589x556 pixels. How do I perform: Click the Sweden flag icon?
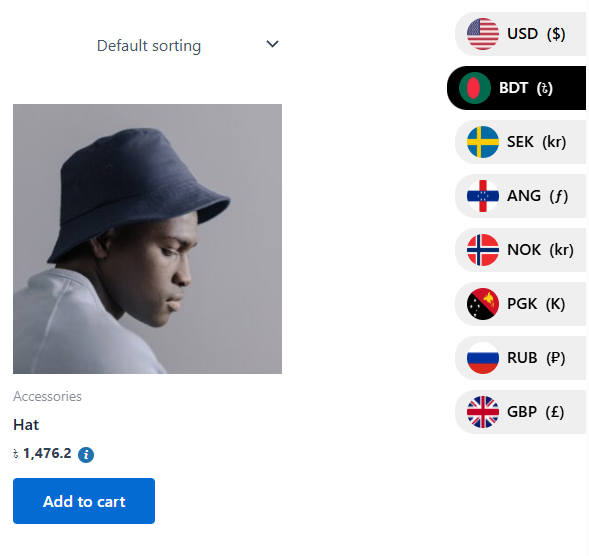tap(483, 142)
